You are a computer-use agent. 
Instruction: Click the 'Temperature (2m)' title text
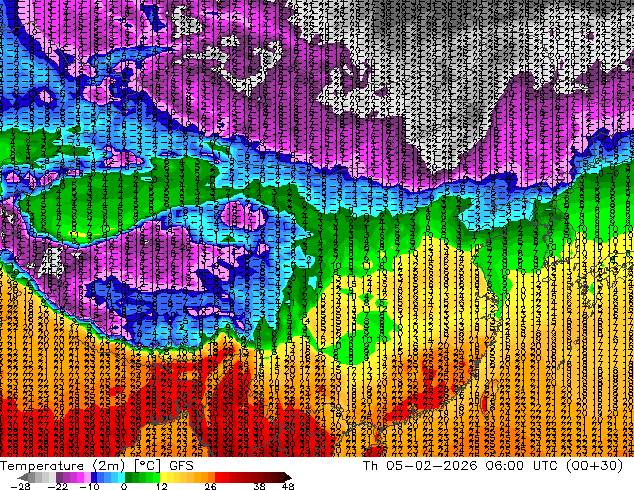tap(62, 466)
